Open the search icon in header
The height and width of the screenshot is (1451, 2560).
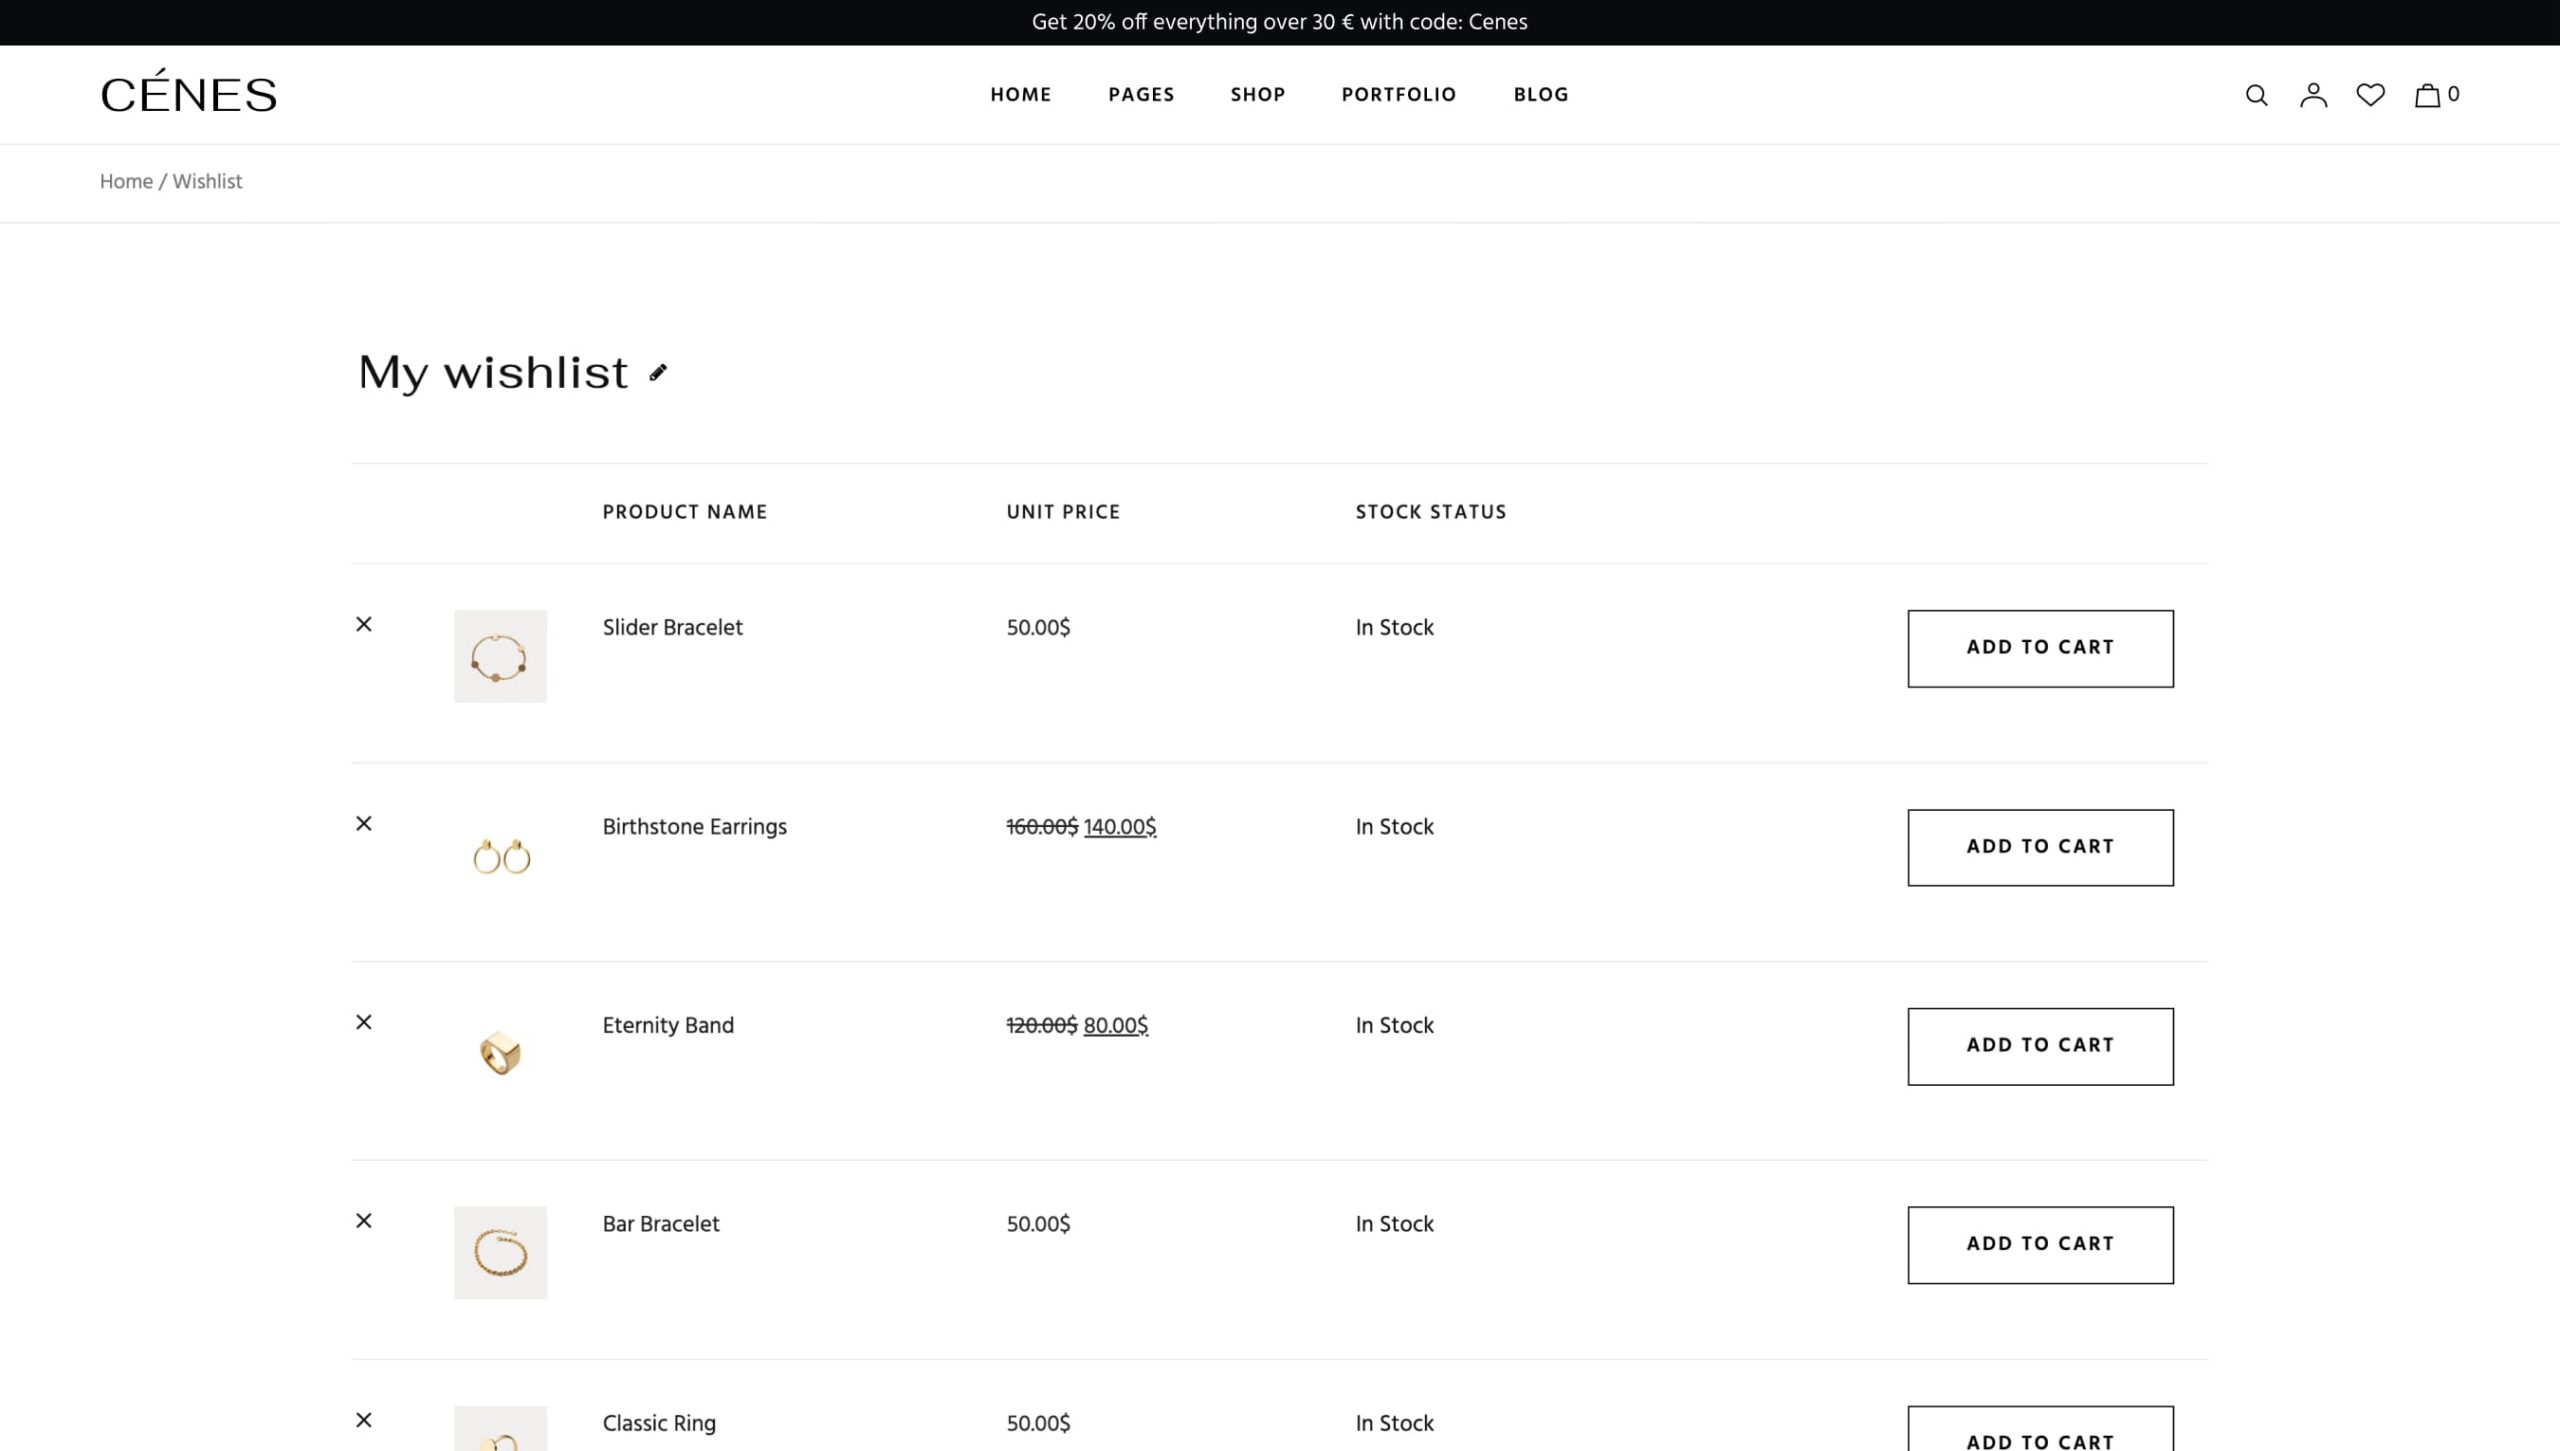[2256, 95]
